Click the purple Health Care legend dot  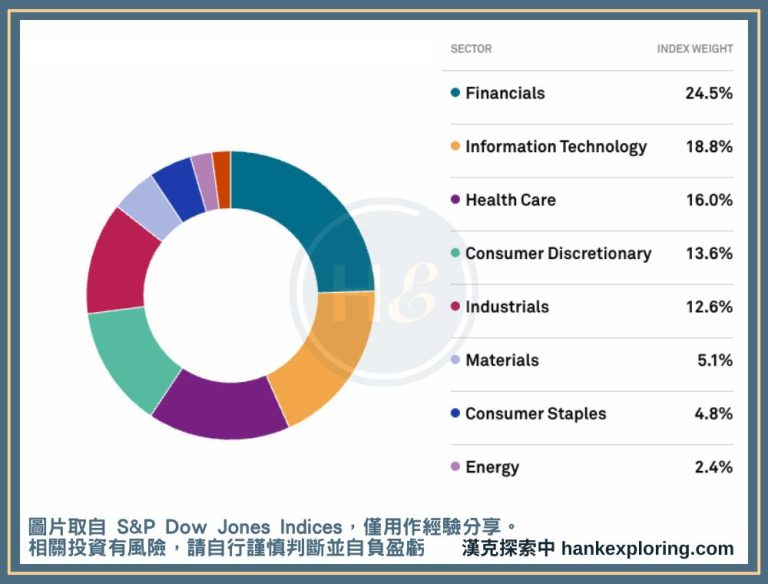tap(455, 200)
